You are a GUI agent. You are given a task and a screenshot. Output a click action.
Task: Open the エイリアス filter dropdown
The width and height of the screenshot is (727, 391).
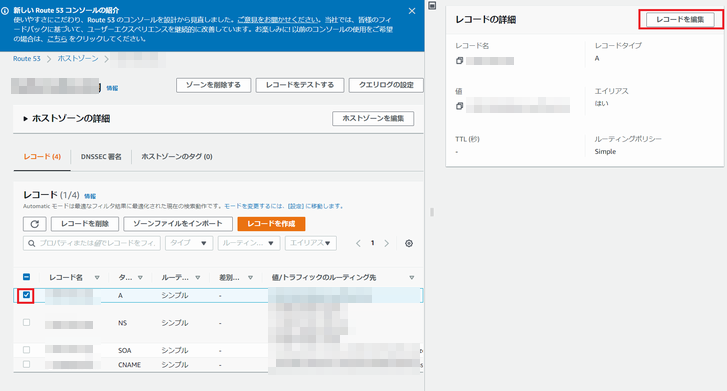point(311,243)
